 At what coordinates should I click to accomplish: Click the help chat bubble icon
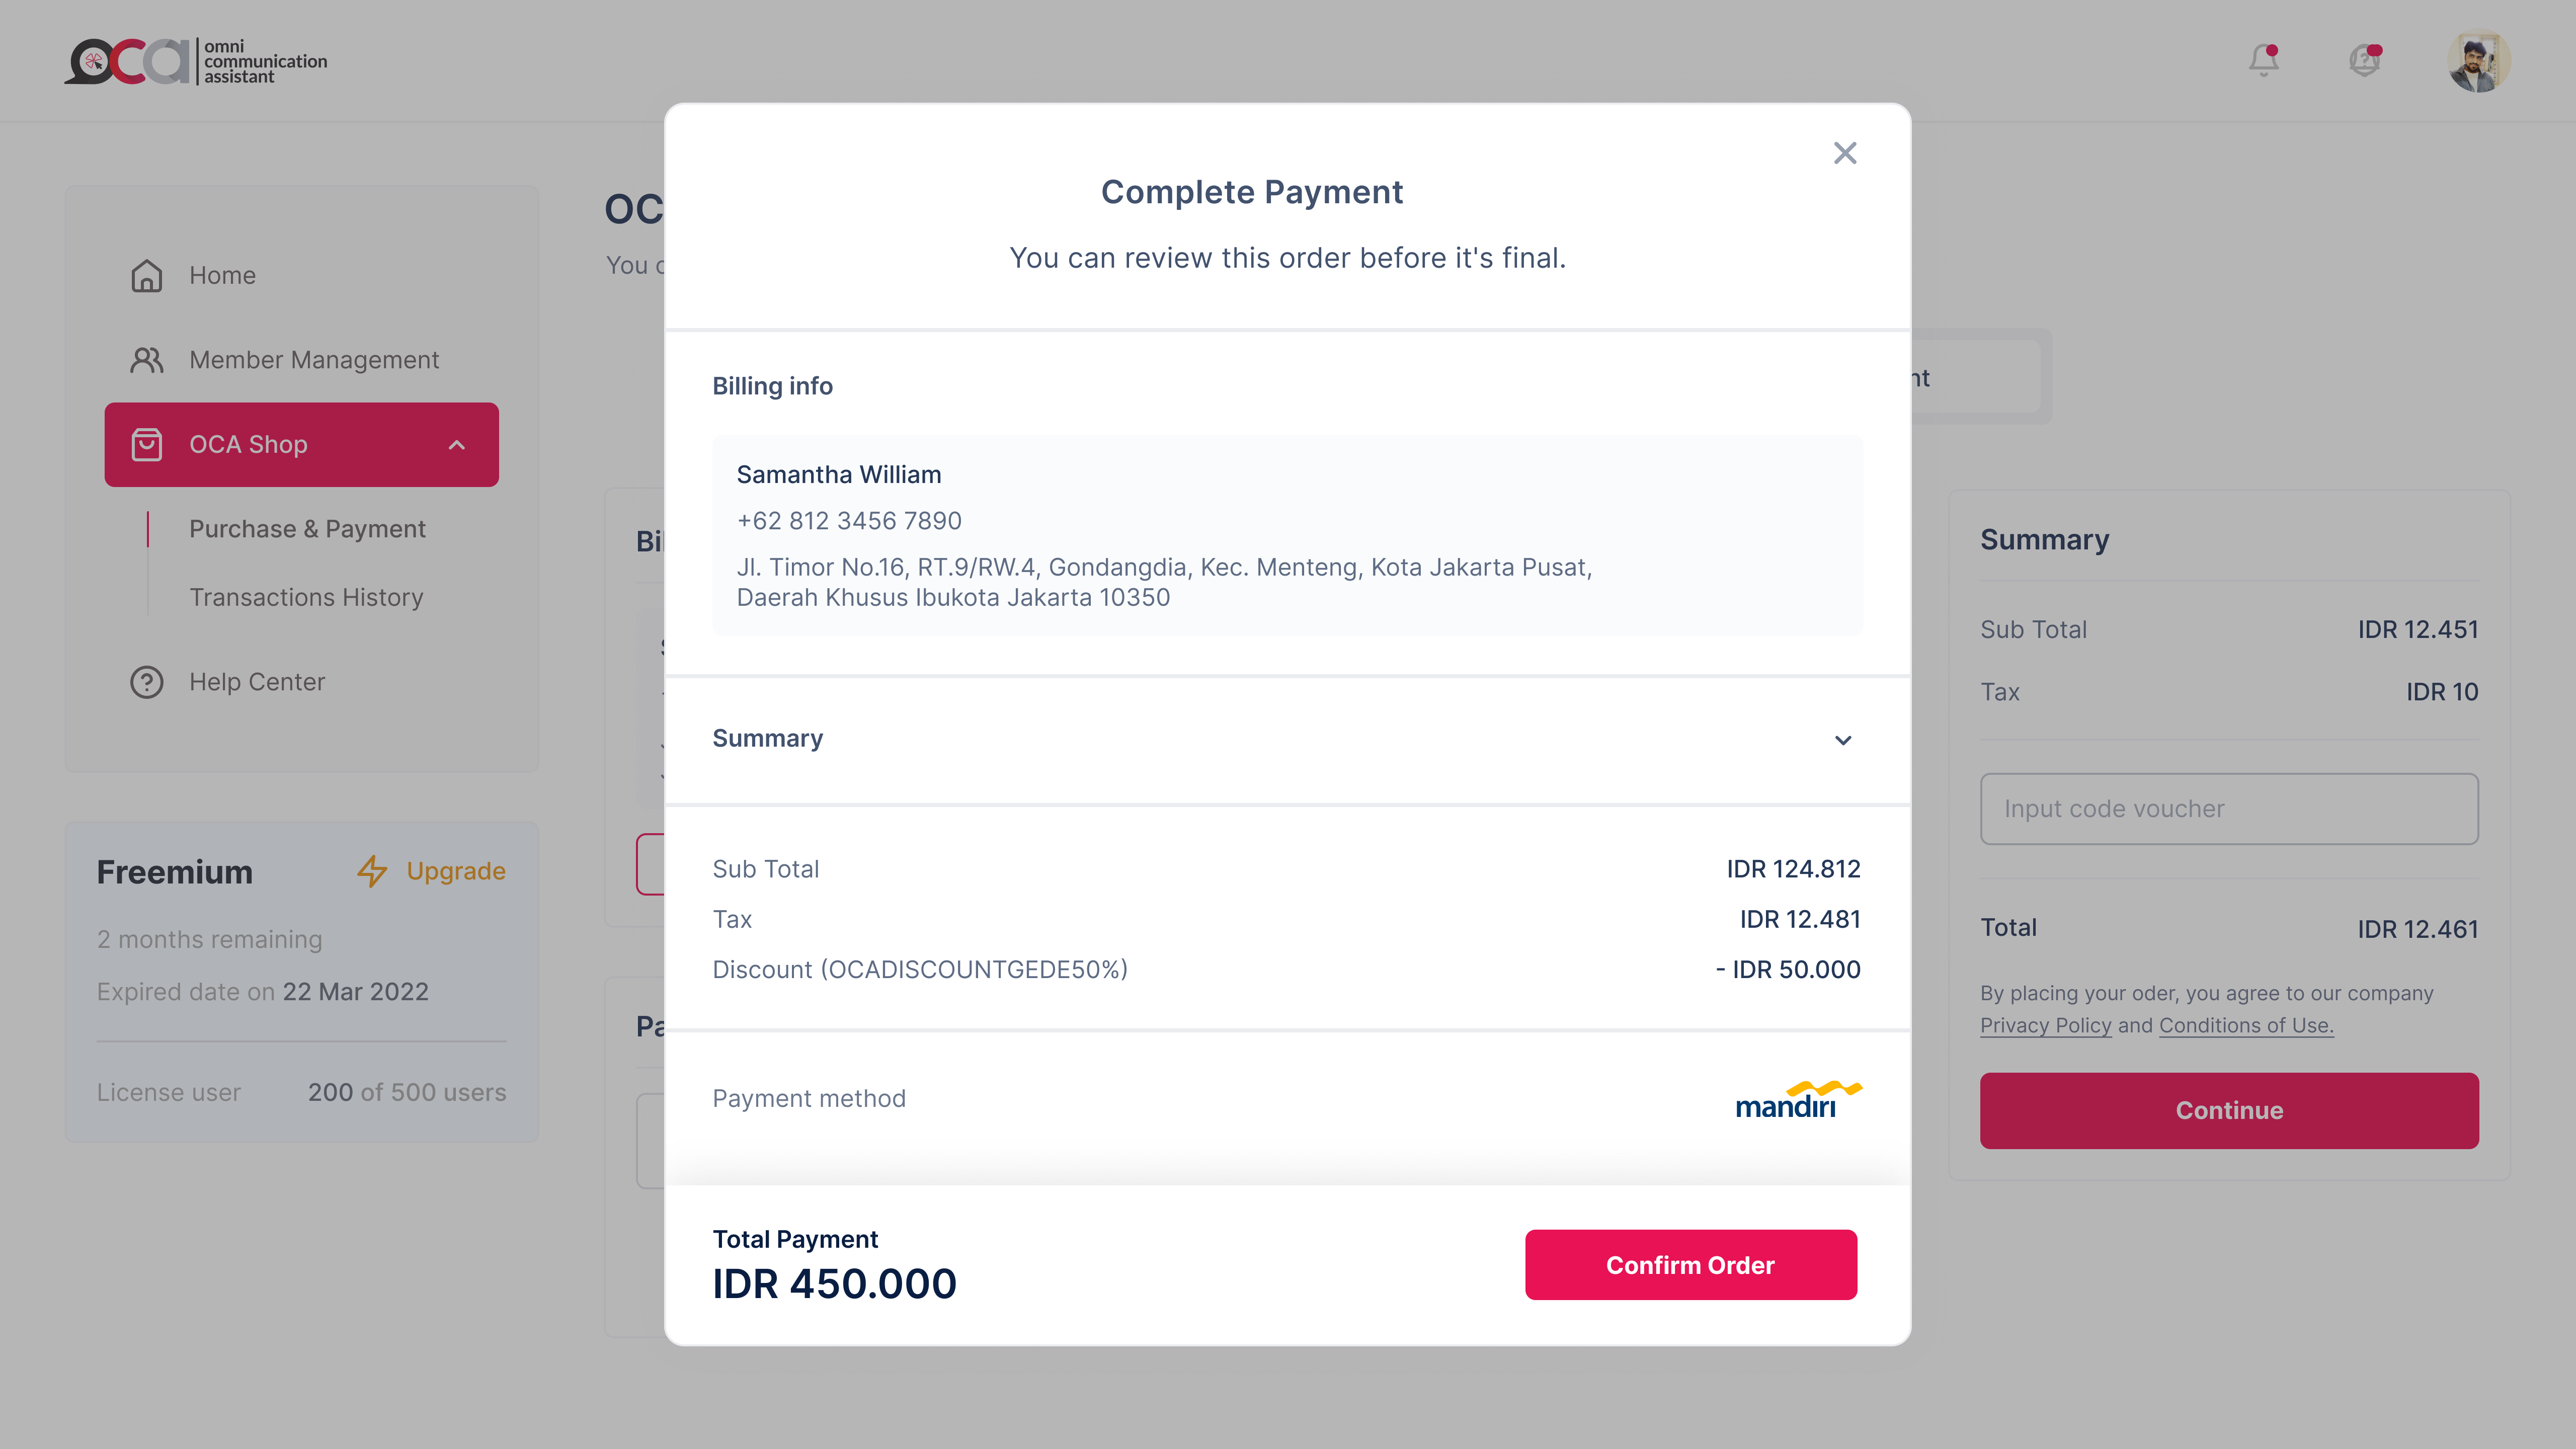tap(2364, 61)
